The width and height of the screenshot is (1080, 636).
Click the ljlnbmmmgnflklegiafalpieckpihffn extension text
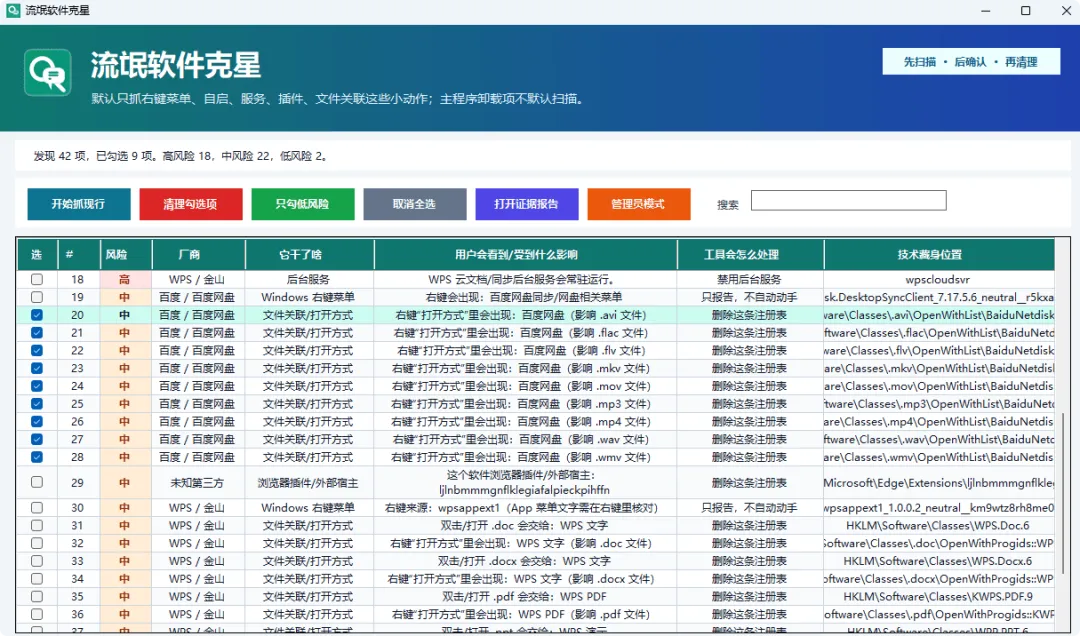tap(524, 490)
